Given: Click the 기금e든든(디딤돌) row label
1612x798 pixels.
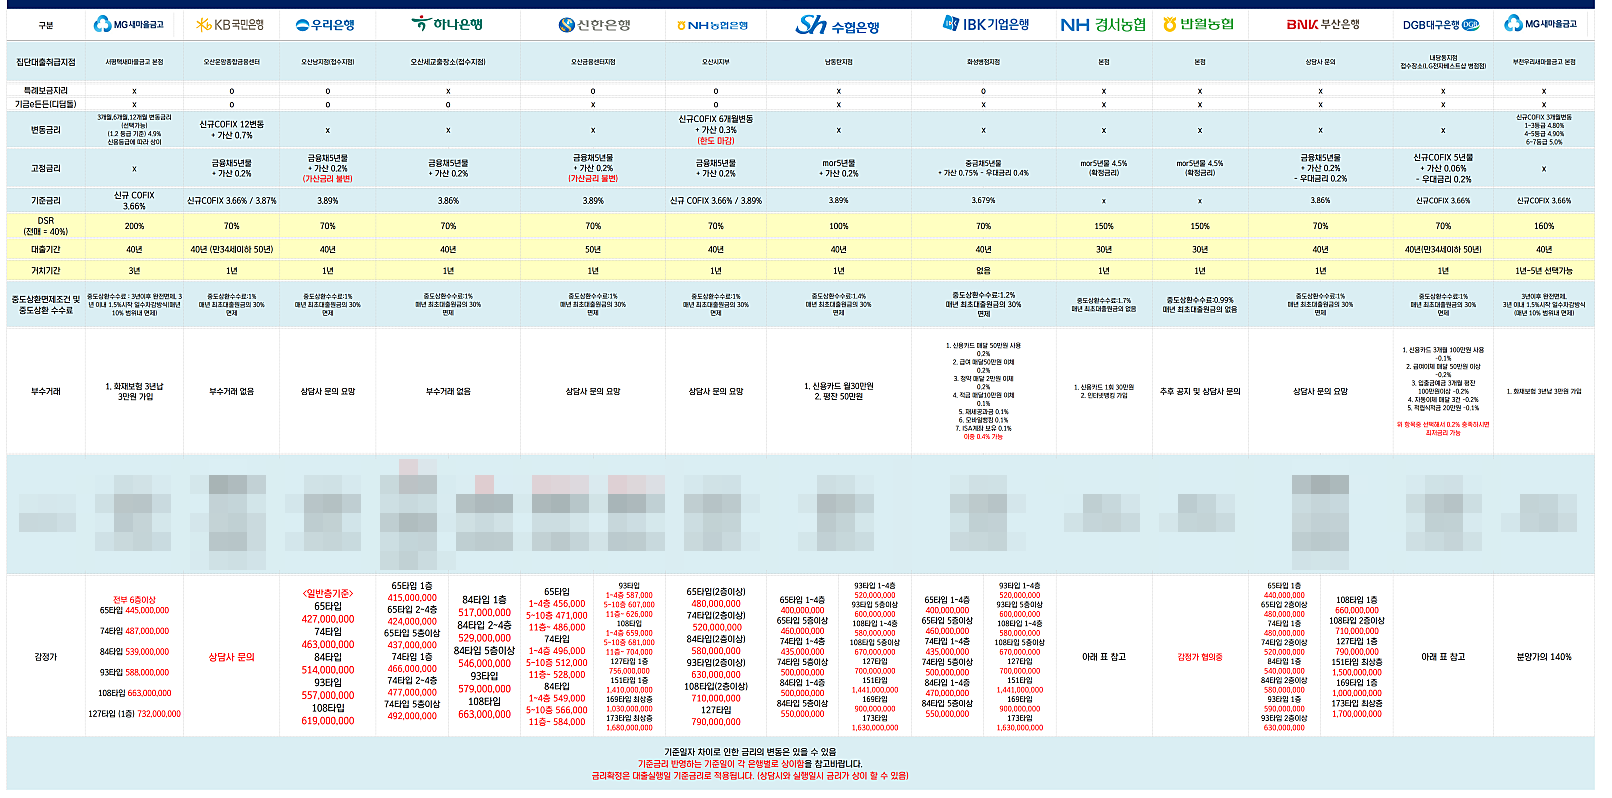Looking at the screenshot, I should point(46,104).
